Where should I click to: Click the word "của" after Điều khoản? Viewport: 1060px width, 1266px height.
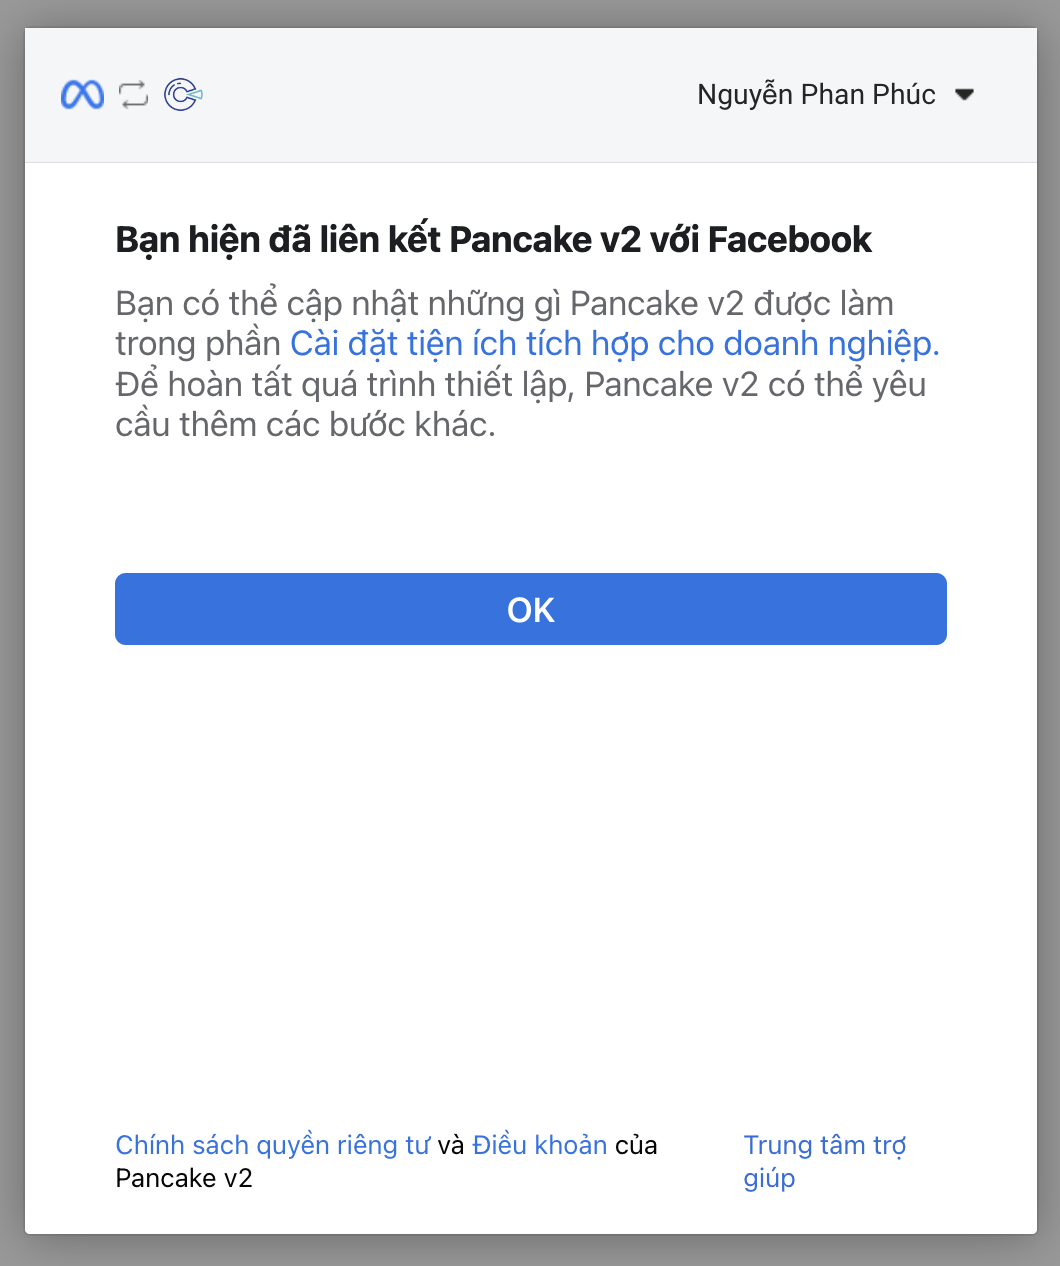636,1145
